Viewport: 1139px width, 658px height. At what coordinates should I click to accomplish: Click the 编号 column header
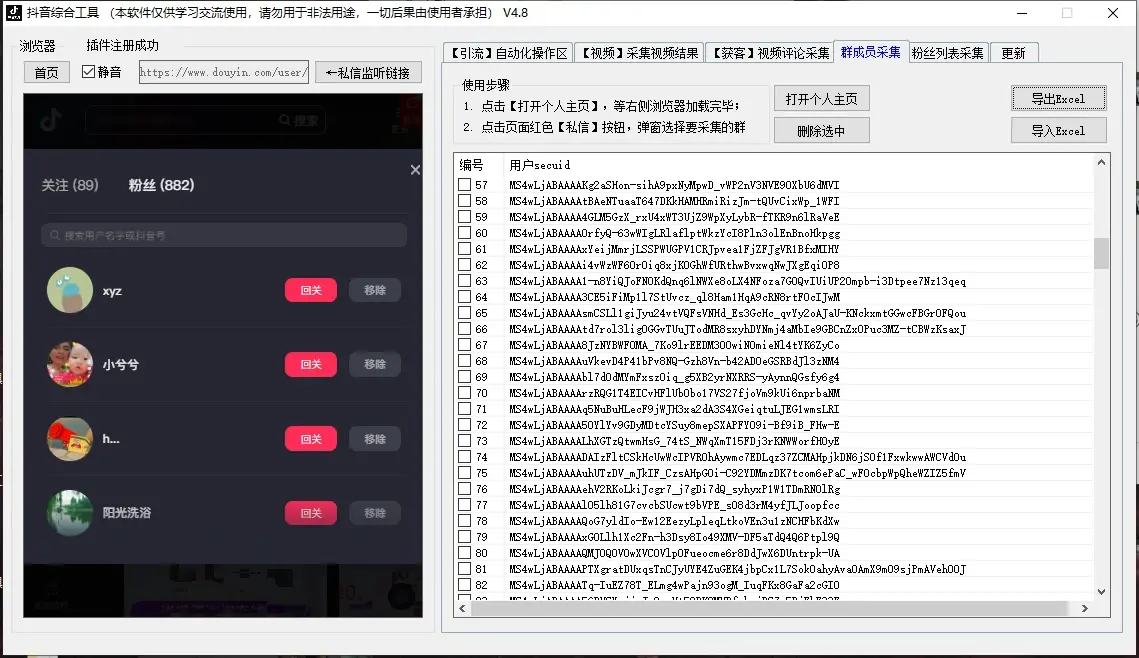(471, 165)
